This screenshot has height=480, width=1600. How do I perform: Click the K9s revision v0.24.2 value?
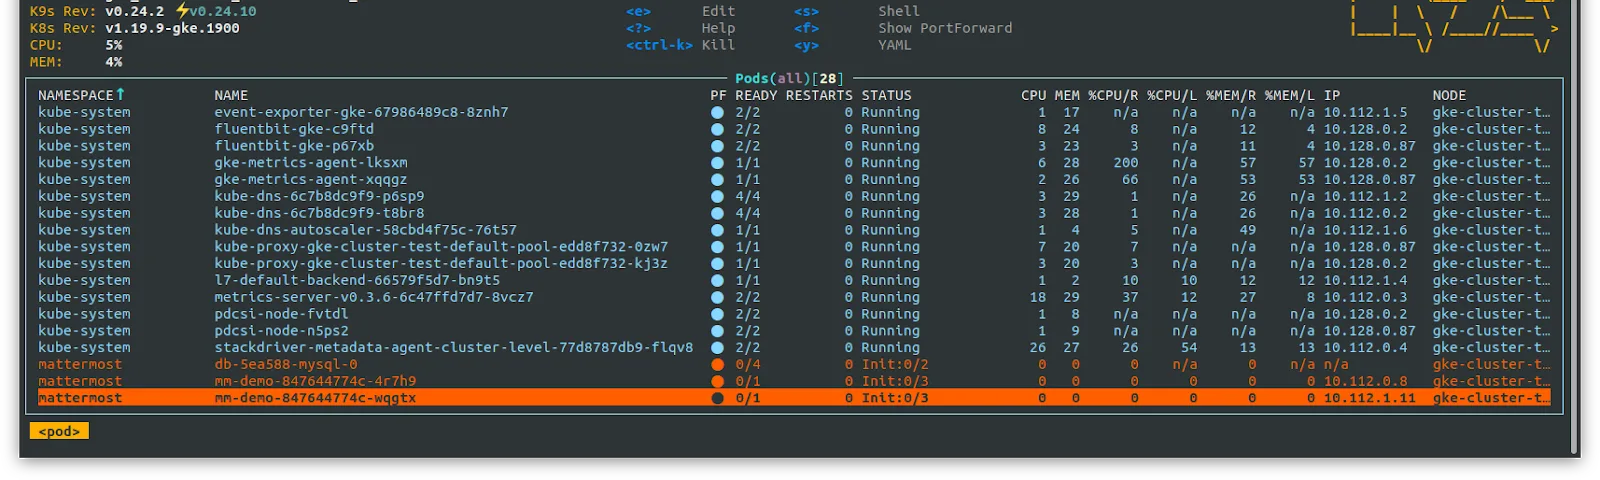point(134,12)
